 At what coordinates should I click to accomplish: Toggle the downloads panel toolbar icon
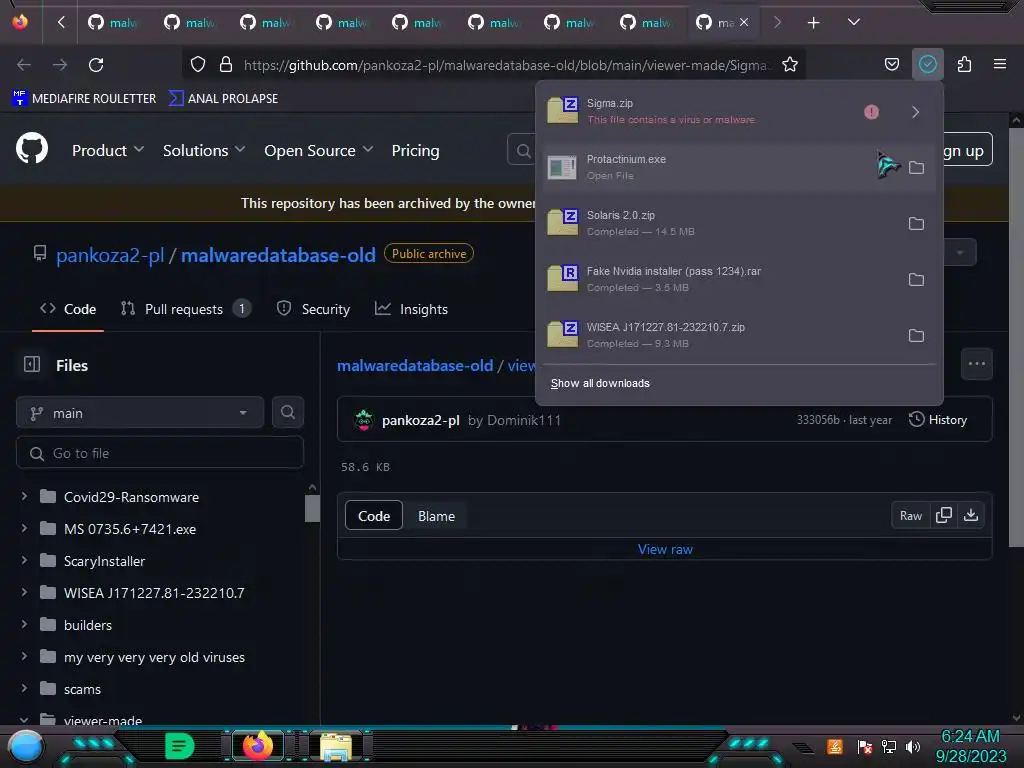[x=927, y=65]
